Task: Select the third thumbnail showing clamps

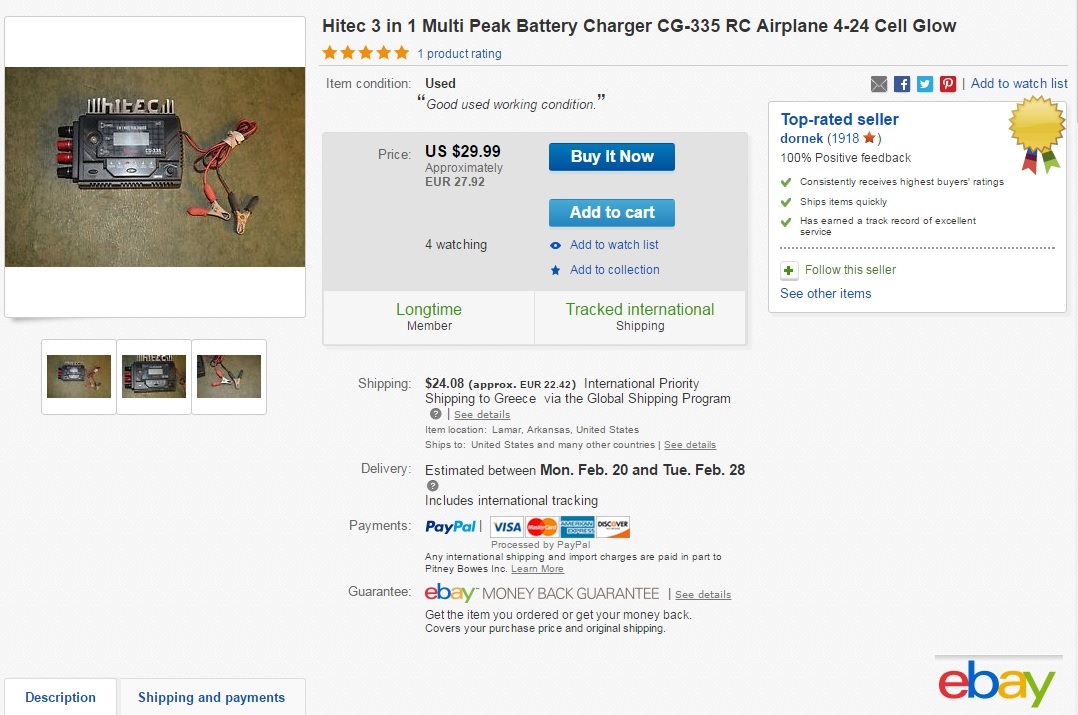Action: [x=229, y=376]
